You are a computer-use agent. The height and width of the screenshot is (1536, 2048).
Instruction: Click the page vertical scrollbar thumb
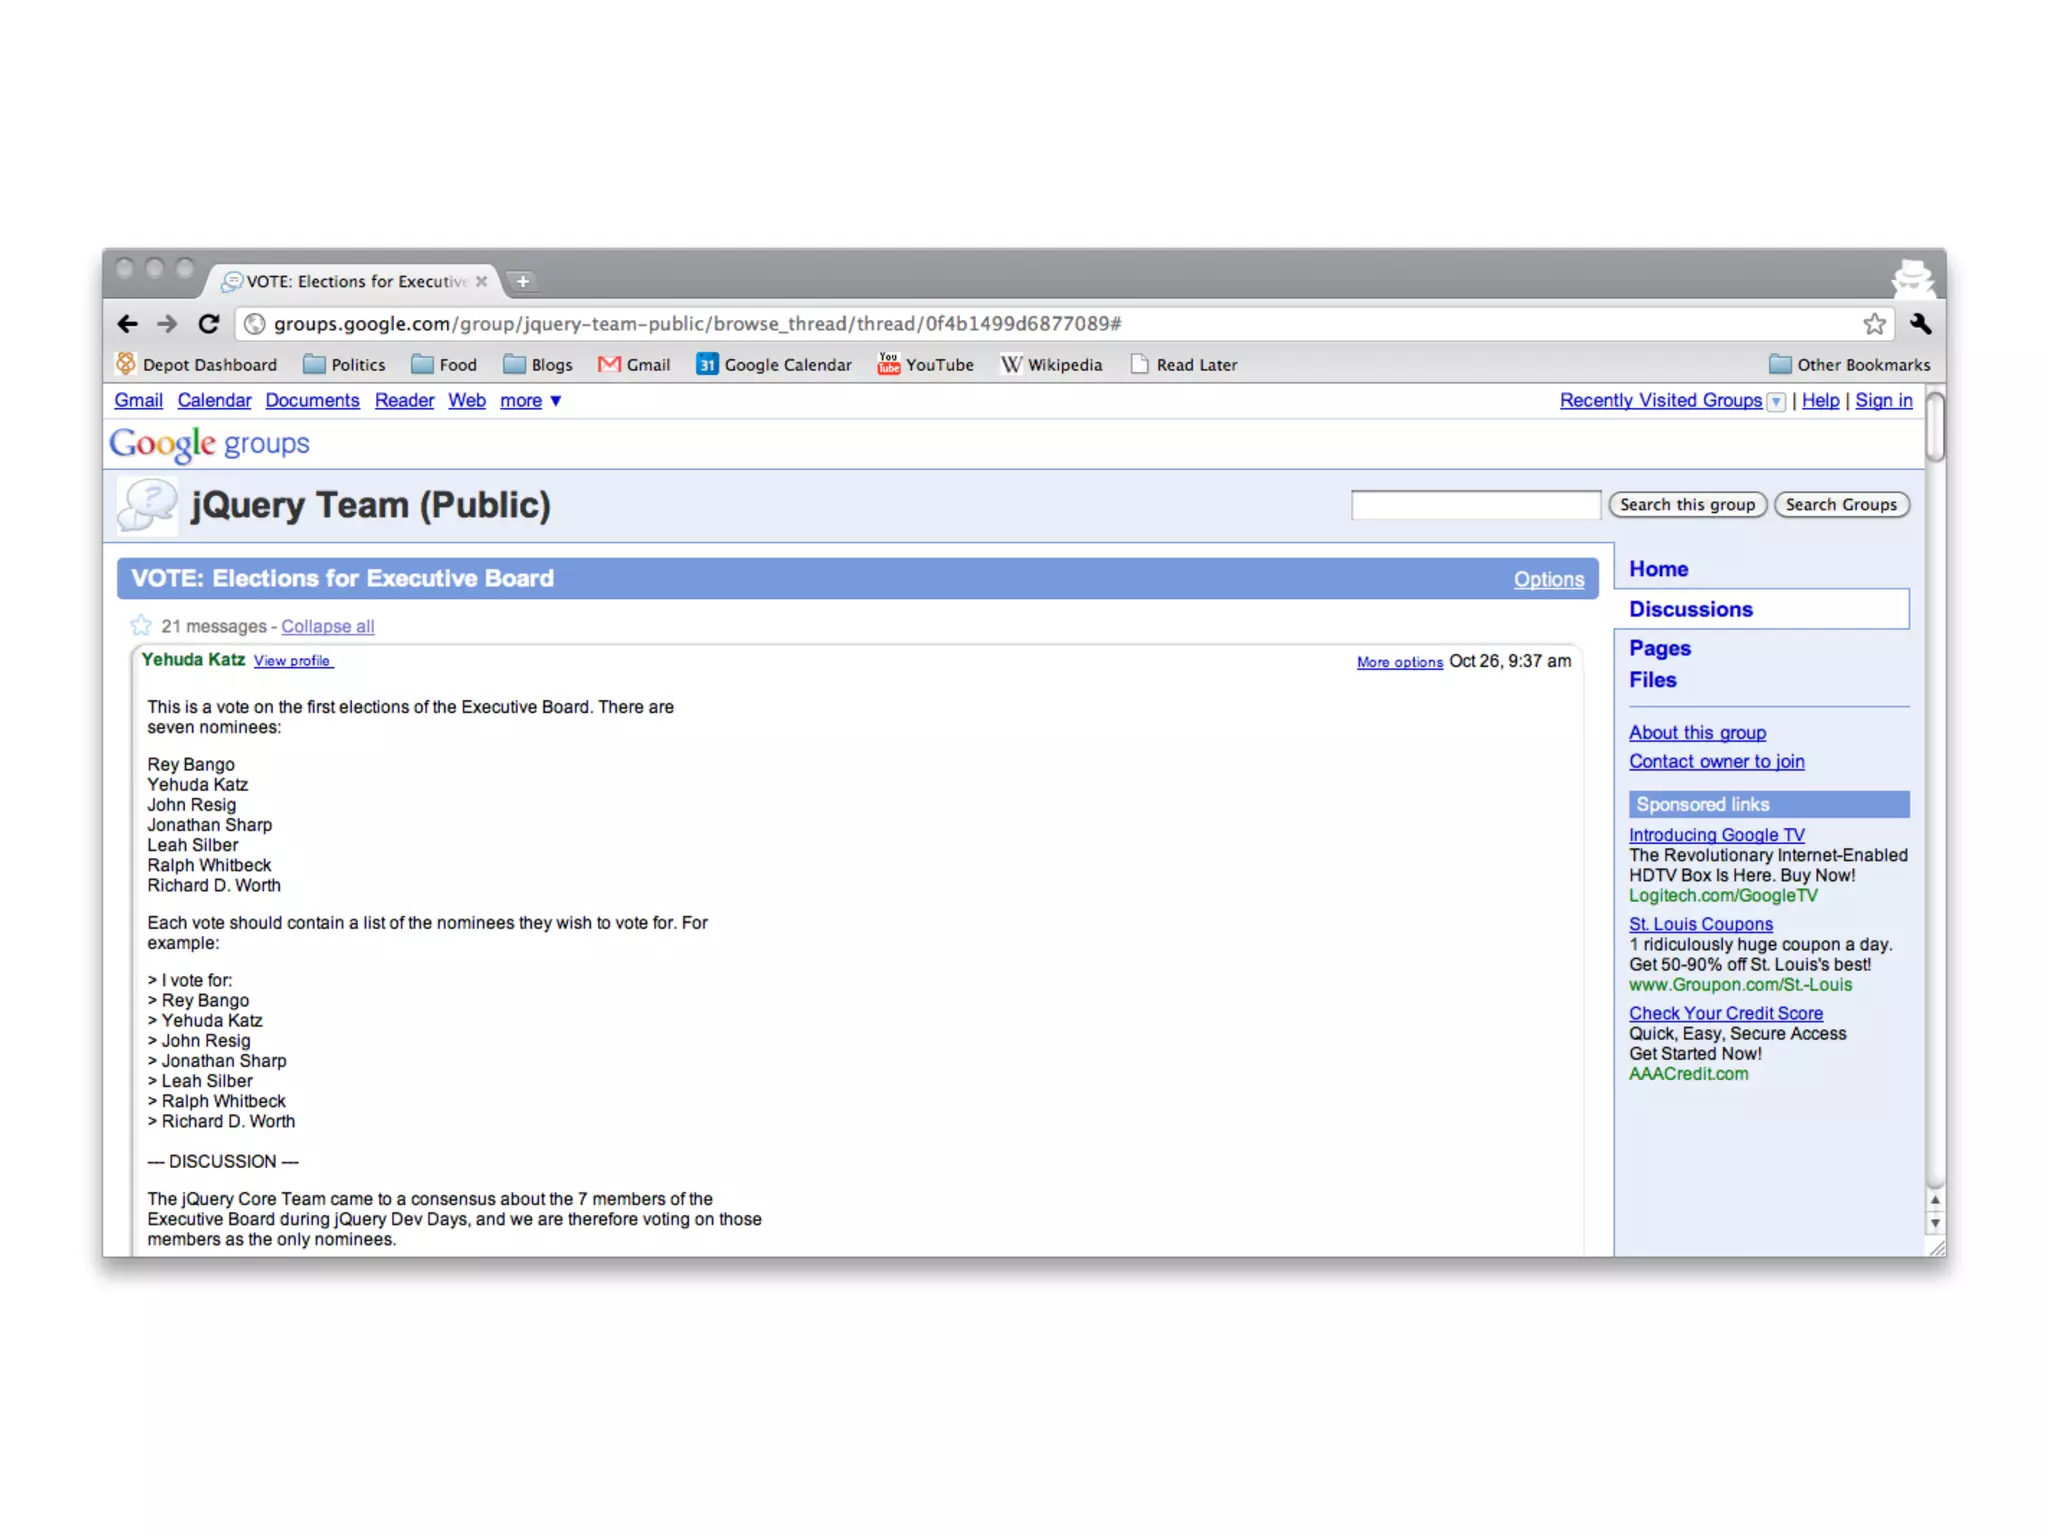pyautogui.click(x=1935, y=428)
